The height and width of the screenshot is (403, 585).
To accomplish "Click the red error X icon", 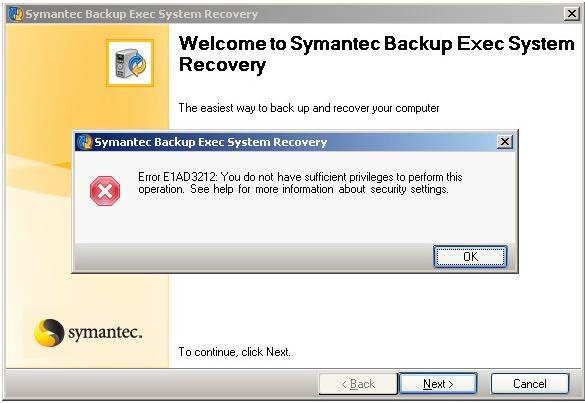I will (105, 191).
